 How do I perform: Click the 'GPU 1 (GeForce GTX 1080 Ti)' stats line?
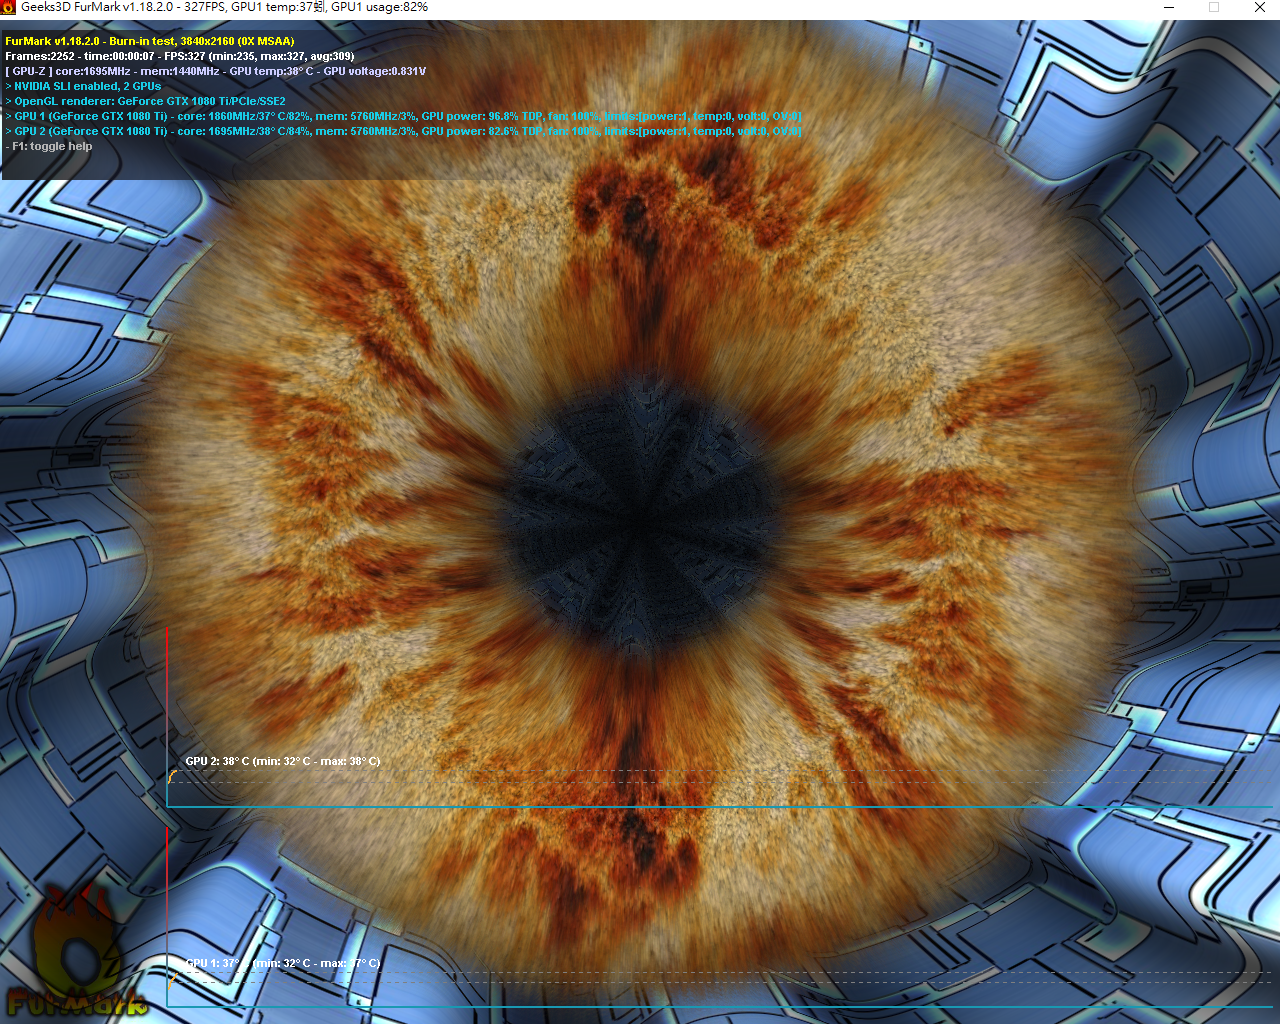coord(404,116)
